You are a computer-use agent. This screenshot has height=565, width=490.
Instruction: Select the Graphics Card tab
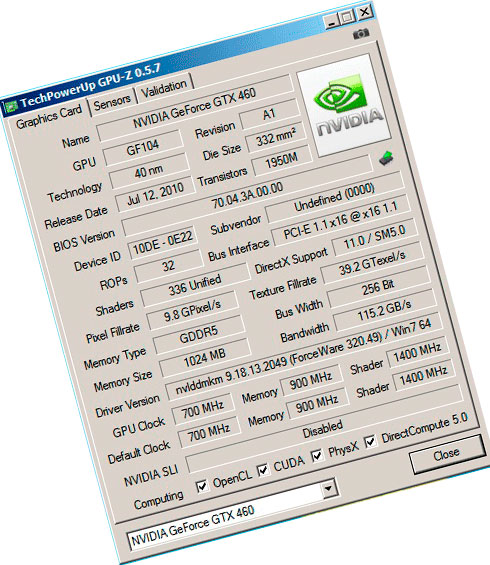point(49,116)
